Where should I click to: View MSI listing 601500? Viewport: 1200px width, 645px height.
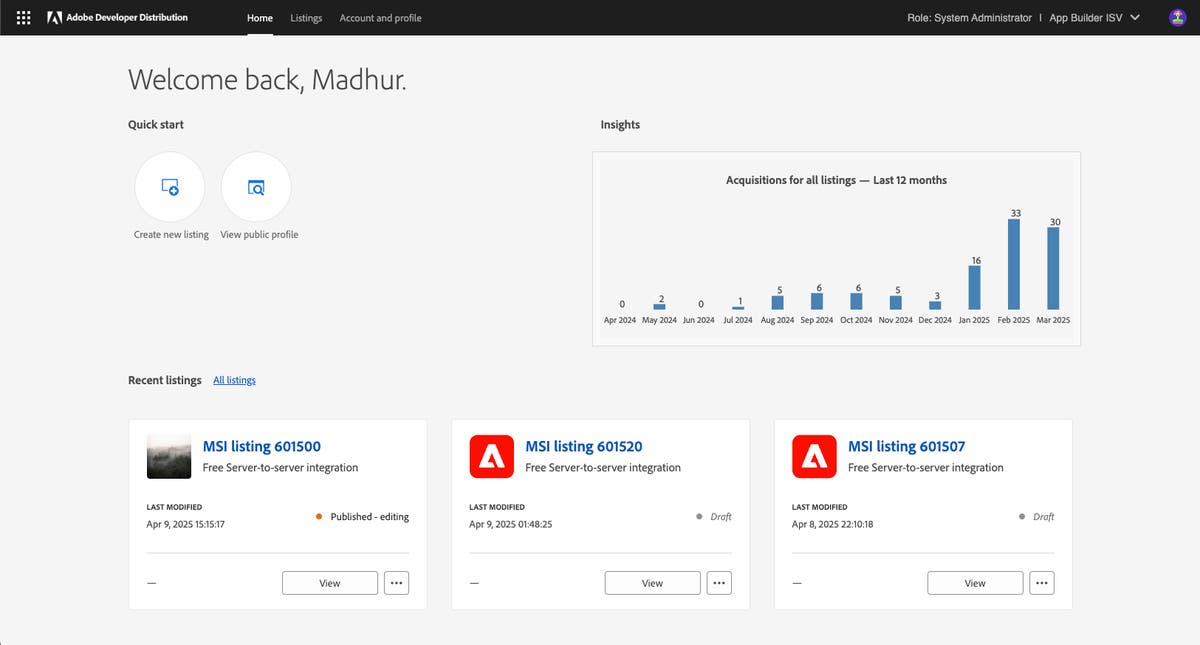click(x=329, y=583)
